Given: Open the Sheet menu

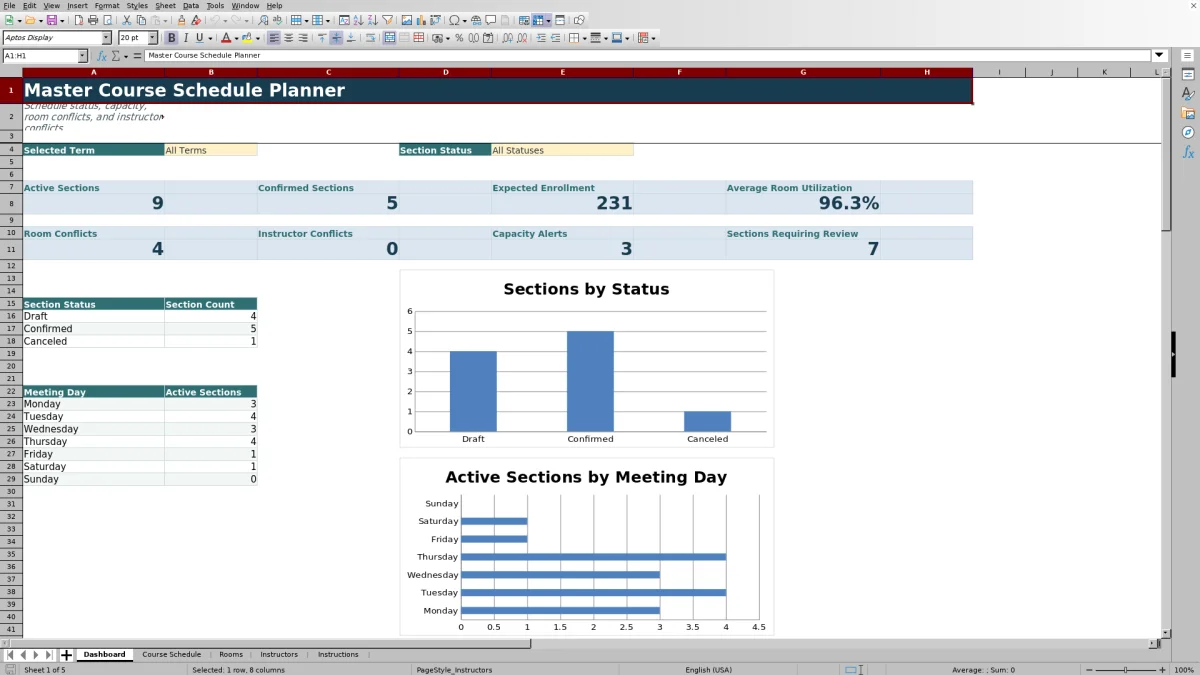Looking at the screenshot, I should point(165,5).
